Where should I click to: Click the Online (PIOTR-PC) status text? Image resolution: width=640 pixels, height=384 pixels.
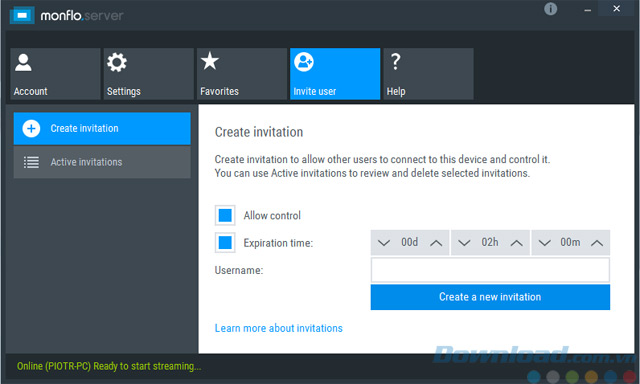109,366
